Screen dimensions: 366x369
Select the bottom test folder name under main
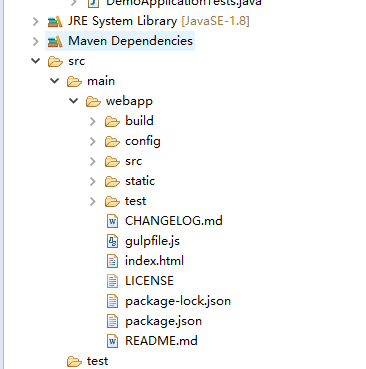(x=97, y=361)
